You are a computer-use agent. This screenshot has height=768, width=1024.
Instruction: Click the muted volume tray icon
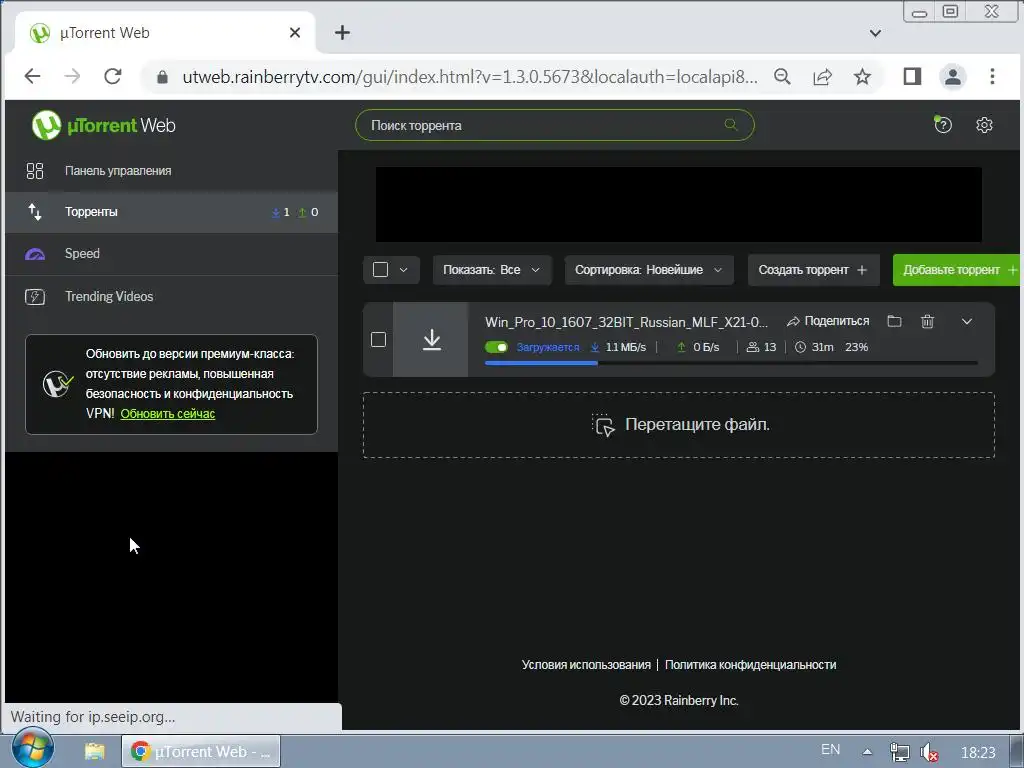(929, 753)
